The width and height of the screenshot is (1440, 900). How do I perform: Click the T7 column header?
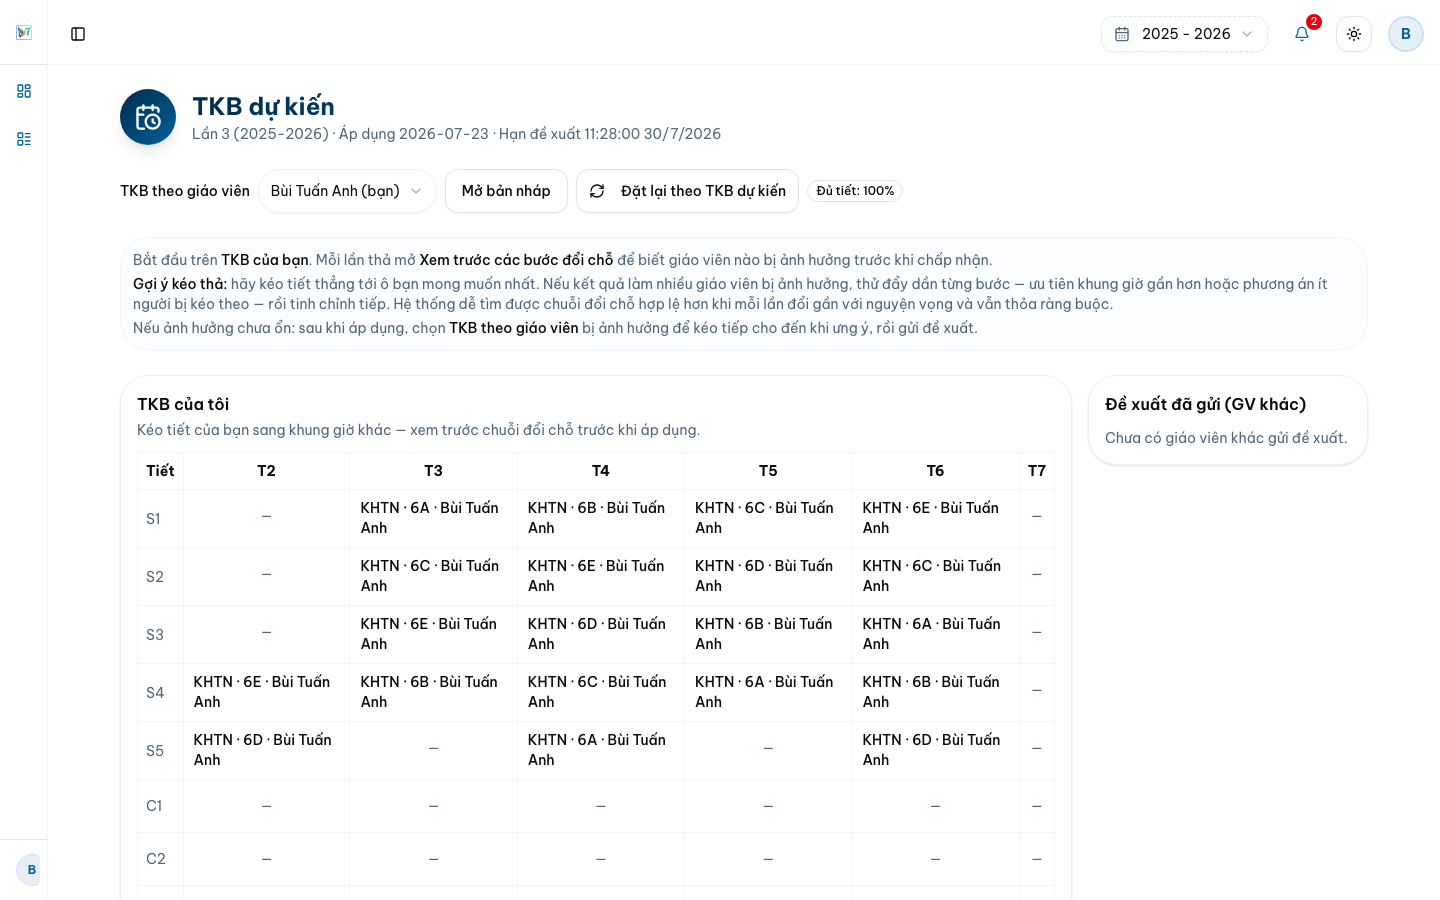click(1037, 471)
